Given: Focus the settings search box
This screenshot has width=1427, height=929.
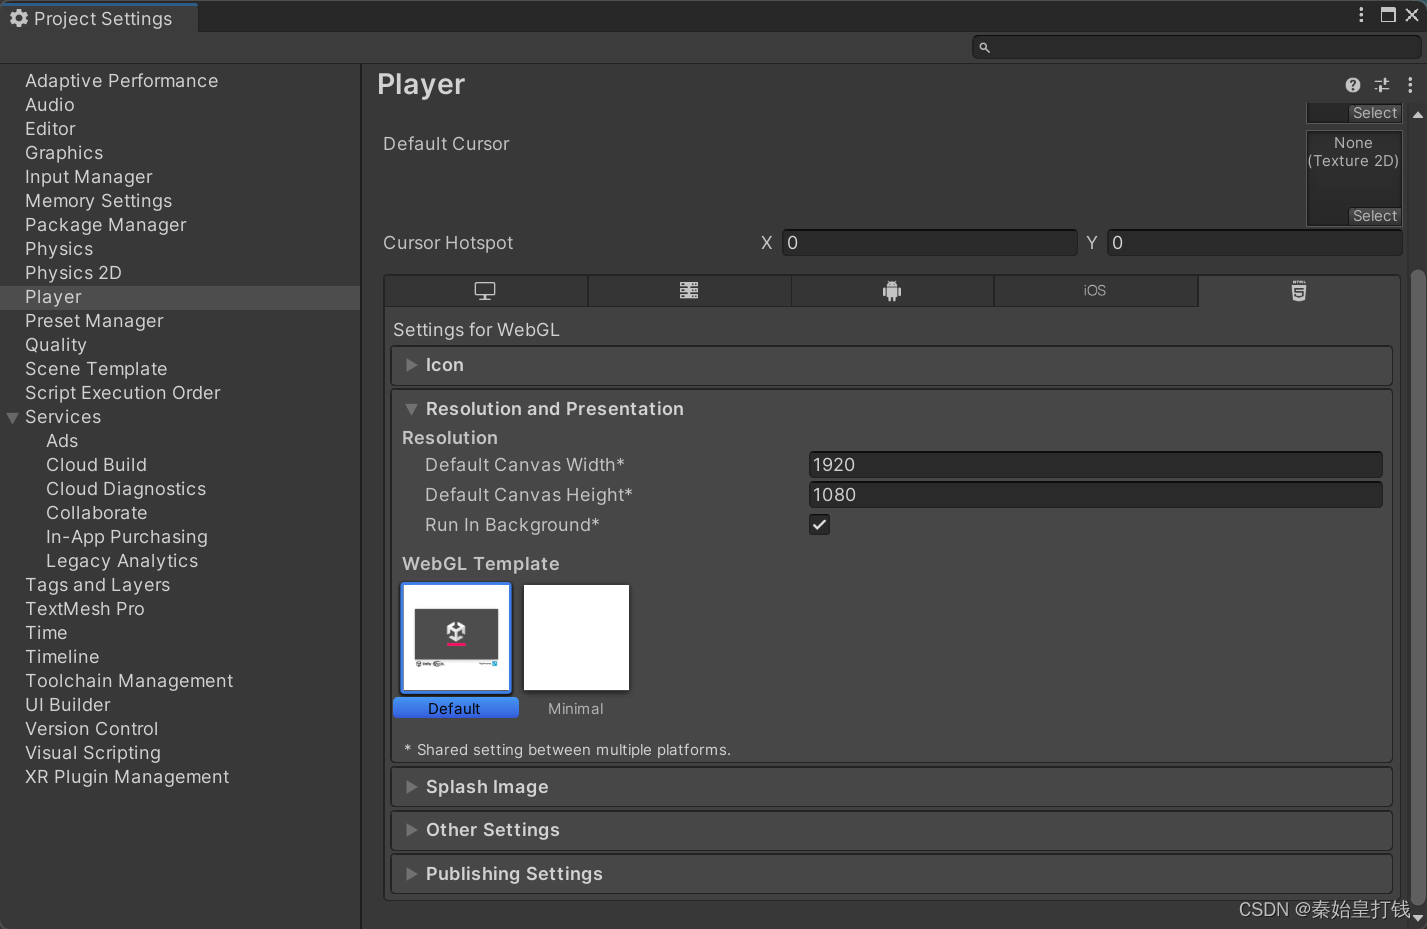Looking at the screenshot, I should tap(1196, 47).
